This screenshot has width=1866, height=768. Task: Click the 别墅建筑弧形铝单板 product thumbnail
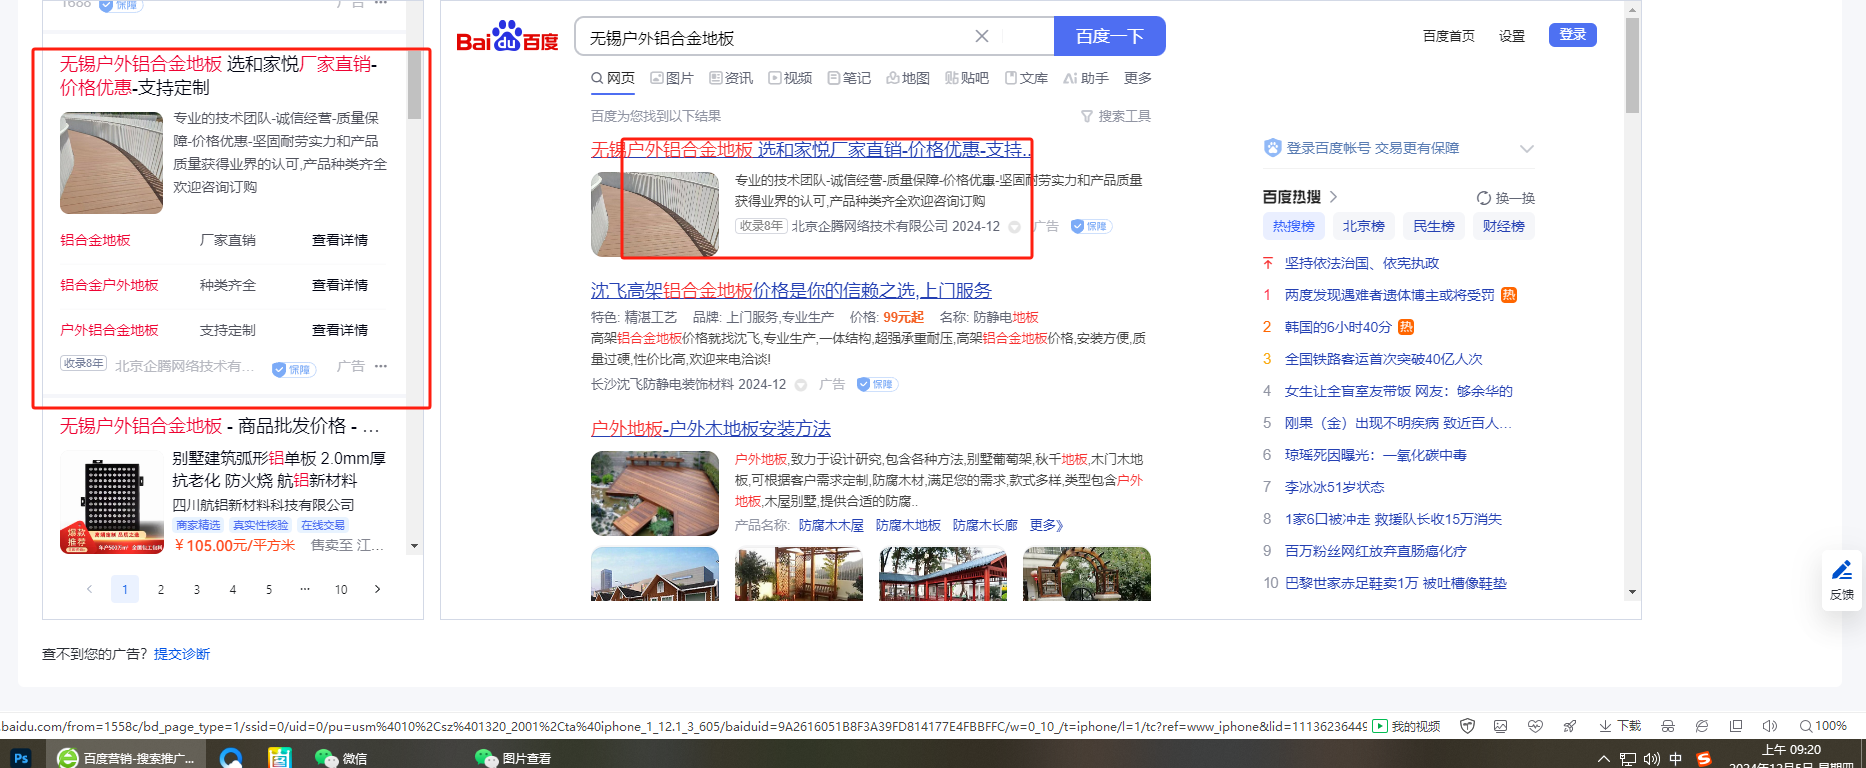(x=111, y=502)
